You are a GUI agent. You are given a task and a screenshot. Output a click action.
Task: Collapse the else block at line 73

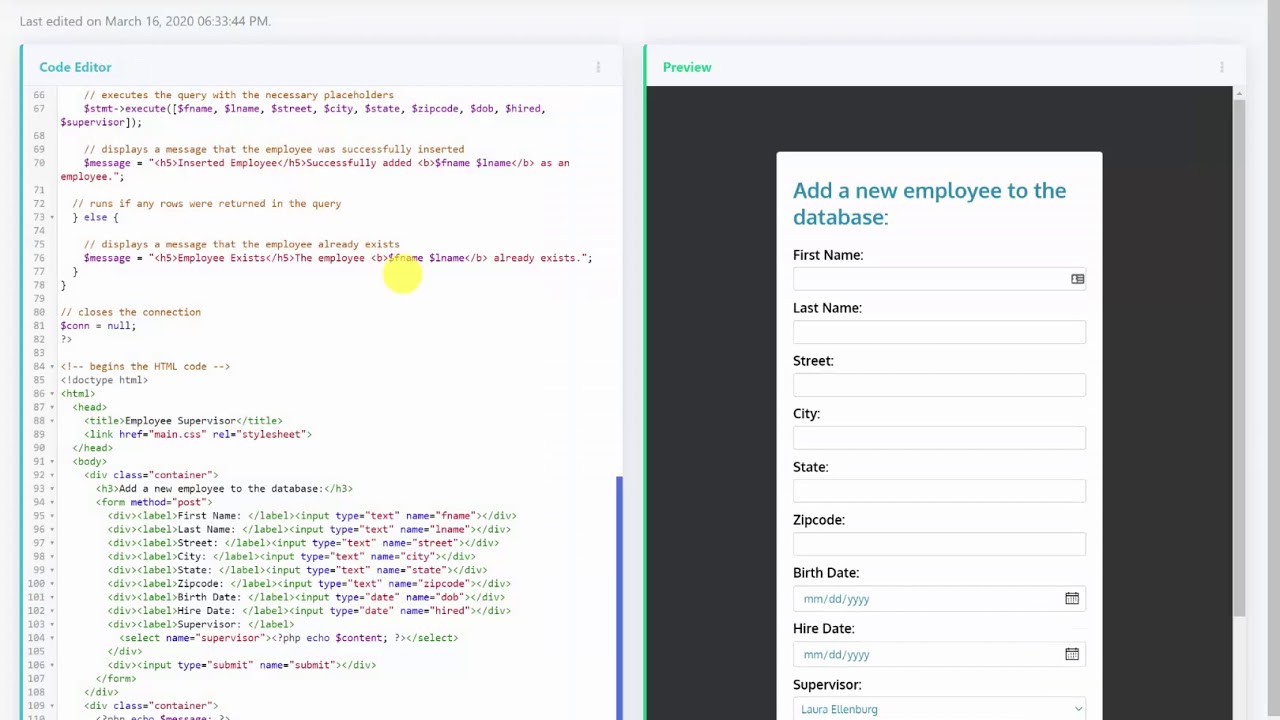pos(52,217)
